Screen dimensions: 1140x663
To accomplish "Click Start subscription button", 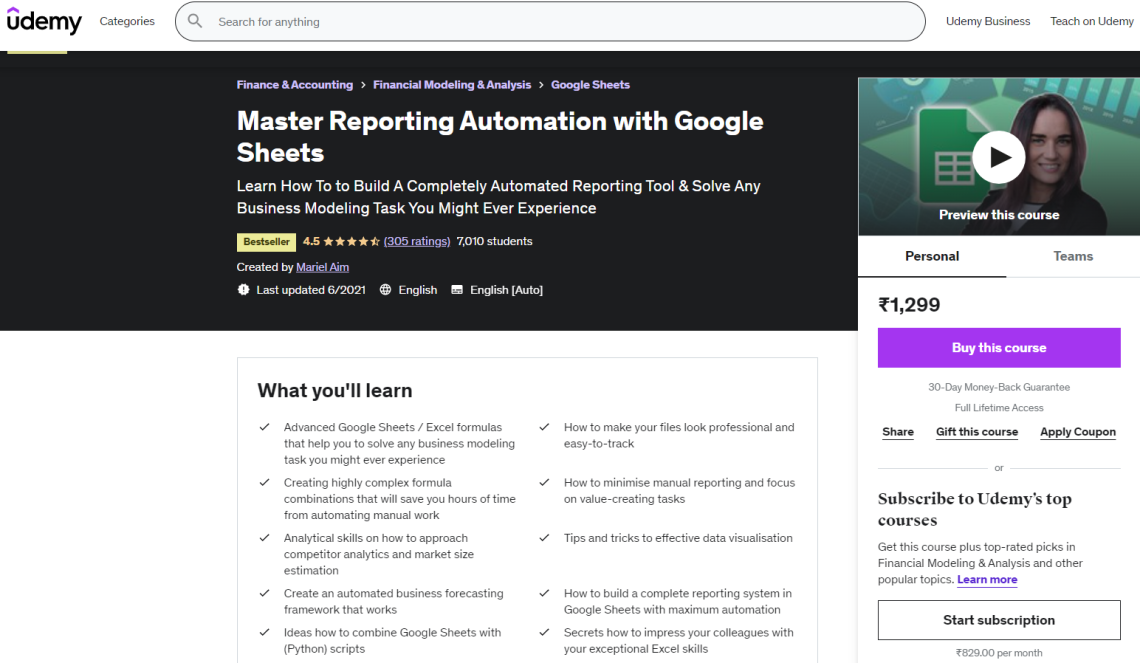I will click(998, 620).
